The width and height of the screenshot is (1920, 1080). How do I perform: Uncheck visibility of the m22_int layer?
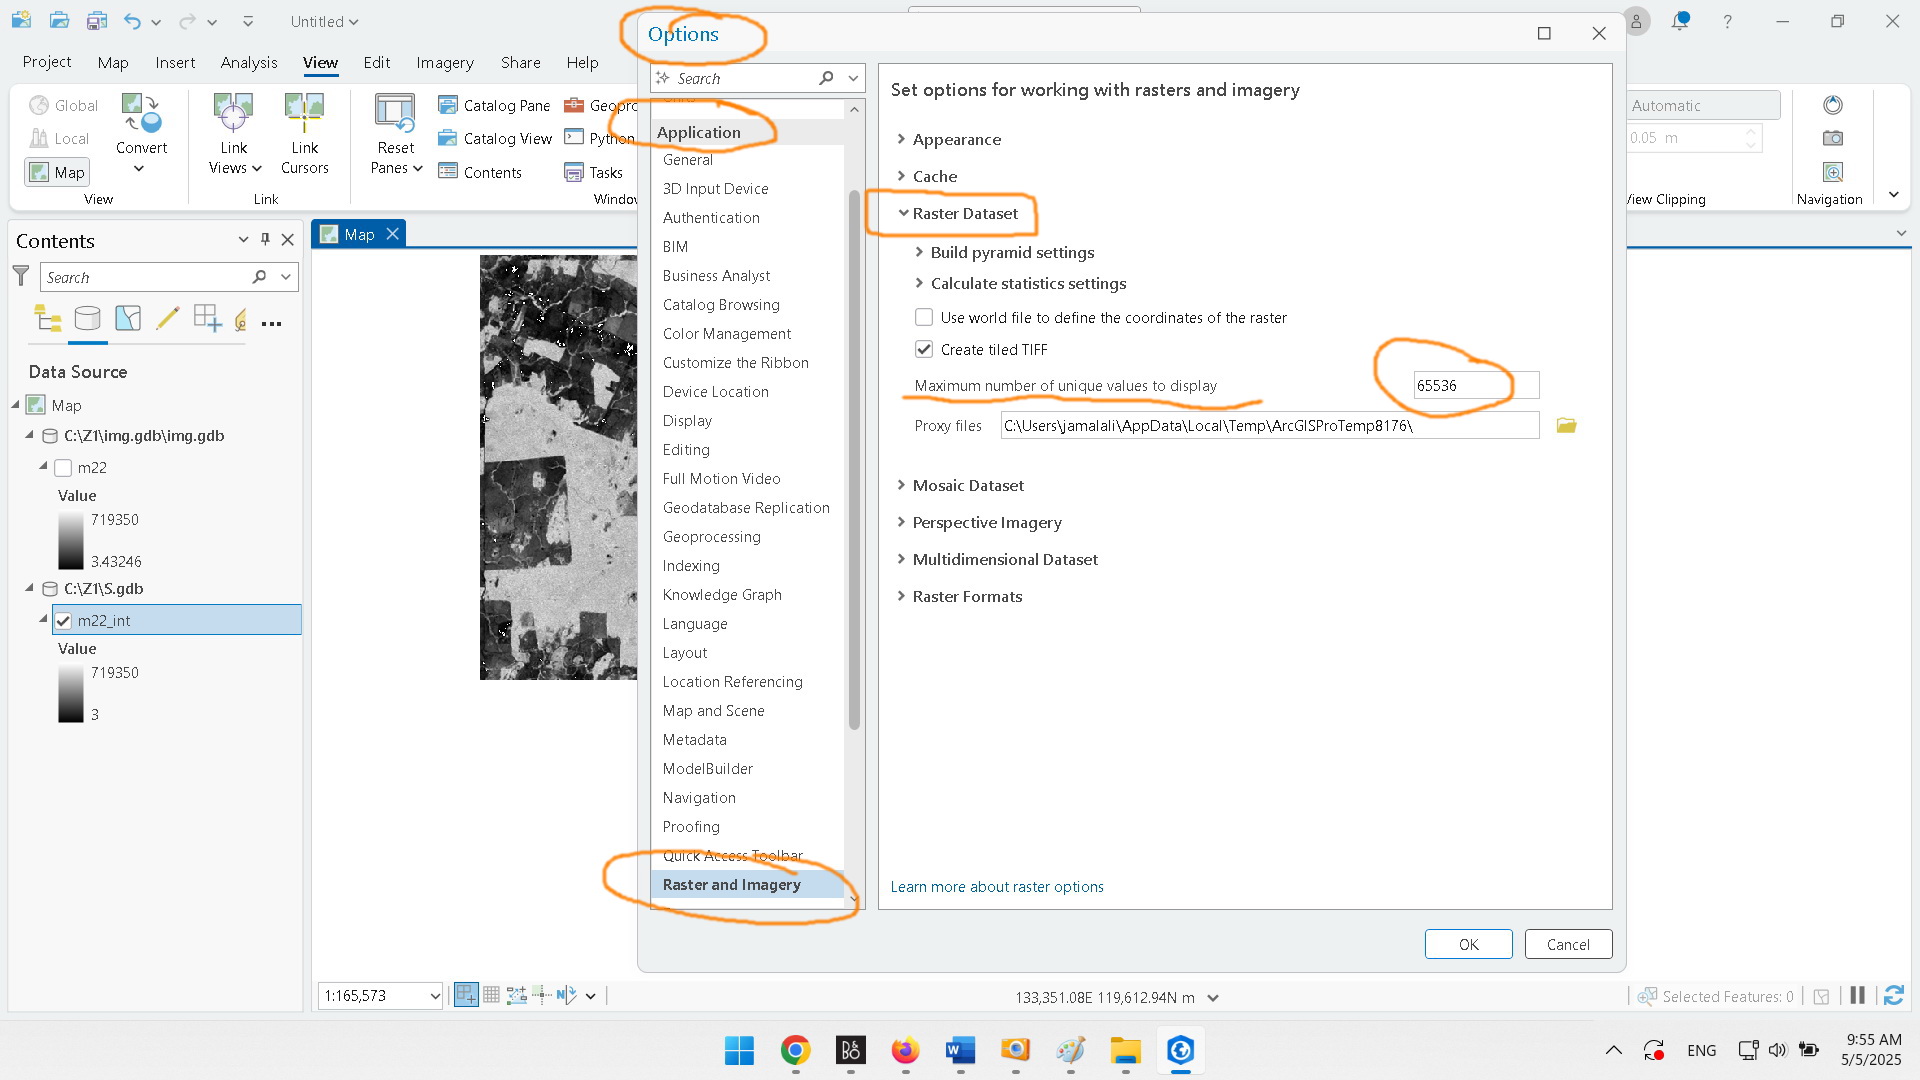[x=63, y=620]
